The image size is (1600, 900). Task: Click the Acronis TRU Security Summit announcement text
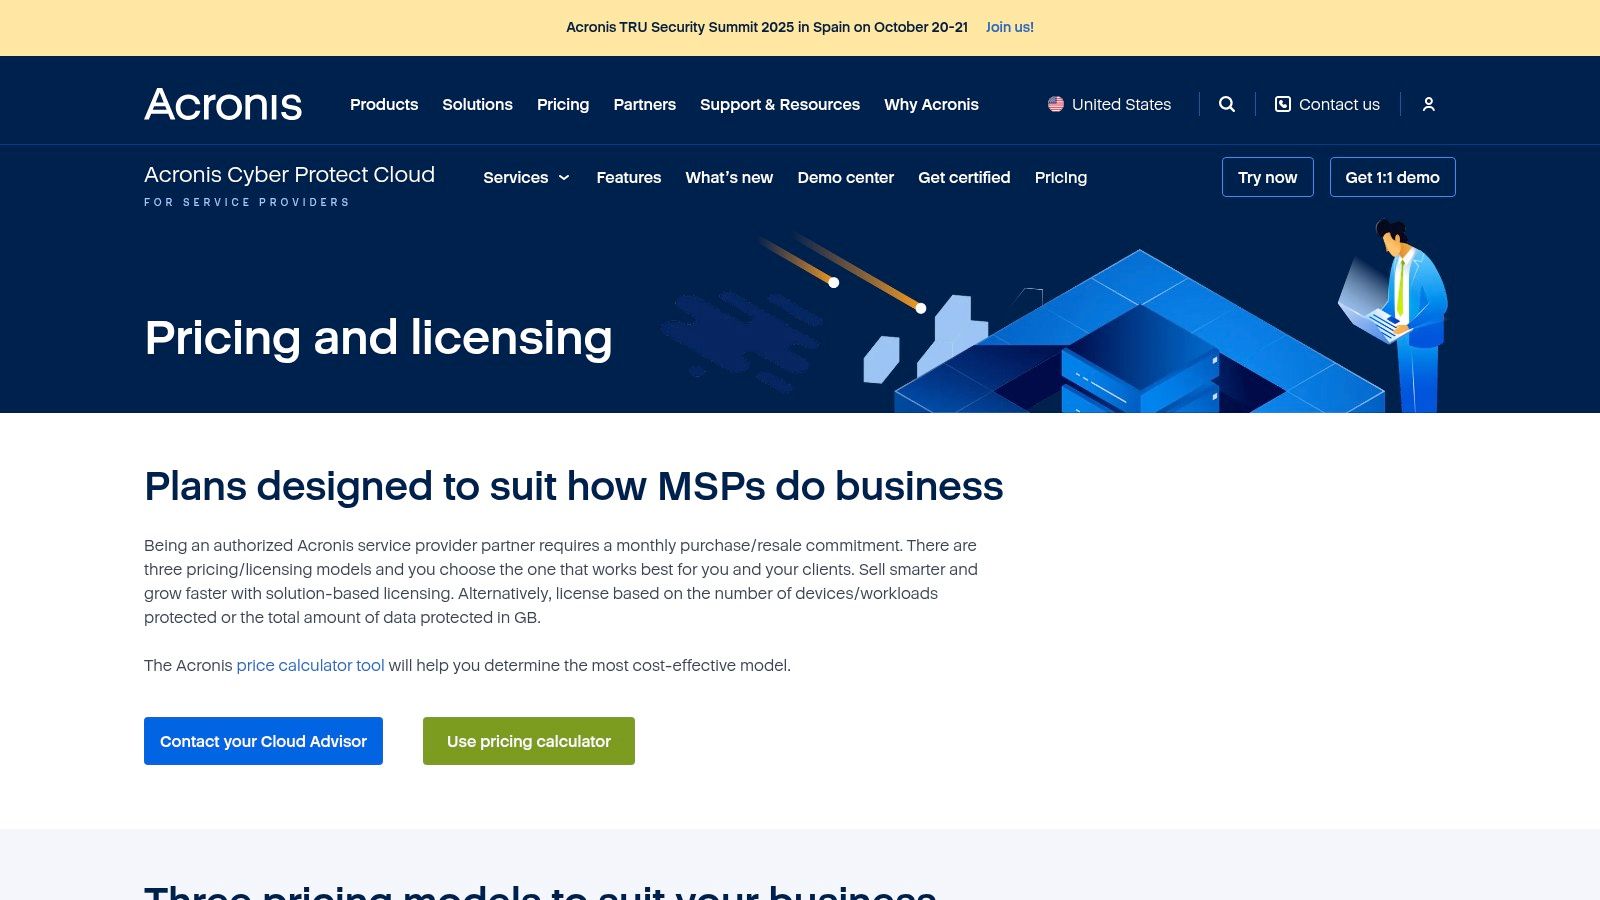pyautogui.click(x=767, y=27)
